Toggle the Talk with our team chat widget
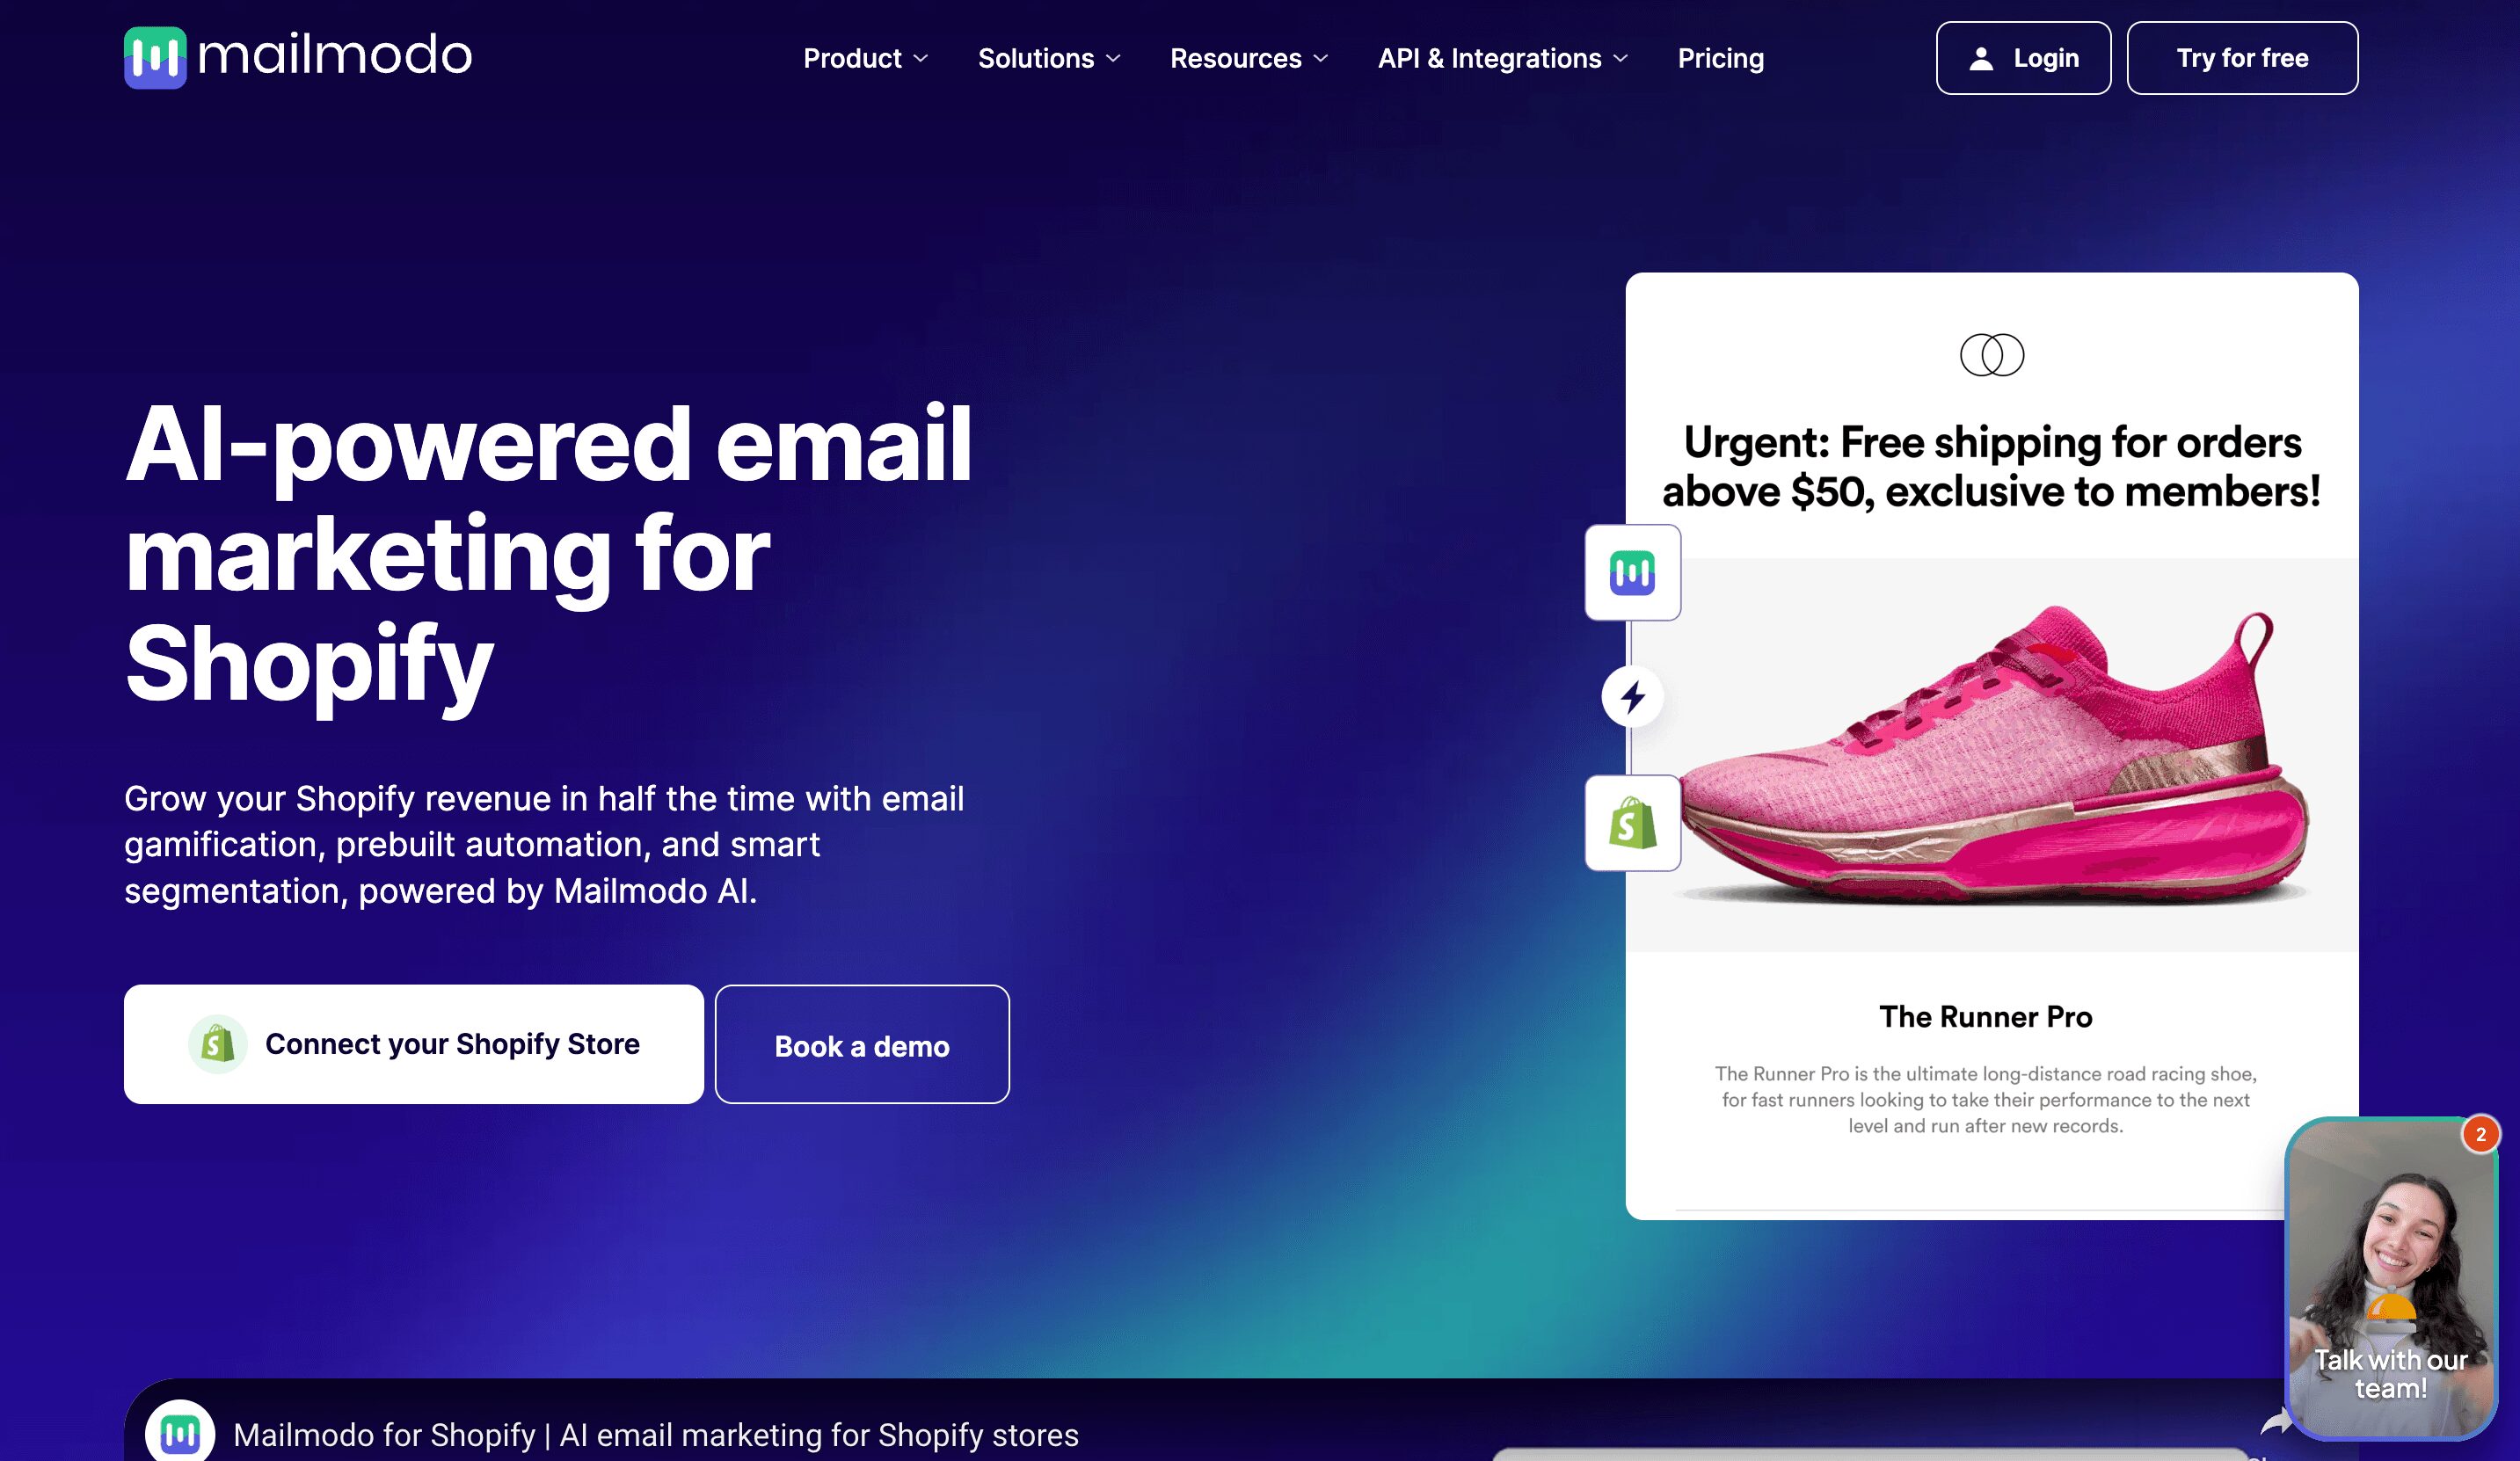This screenshot has width=2520, height=1461. tap(2388, 1278)
